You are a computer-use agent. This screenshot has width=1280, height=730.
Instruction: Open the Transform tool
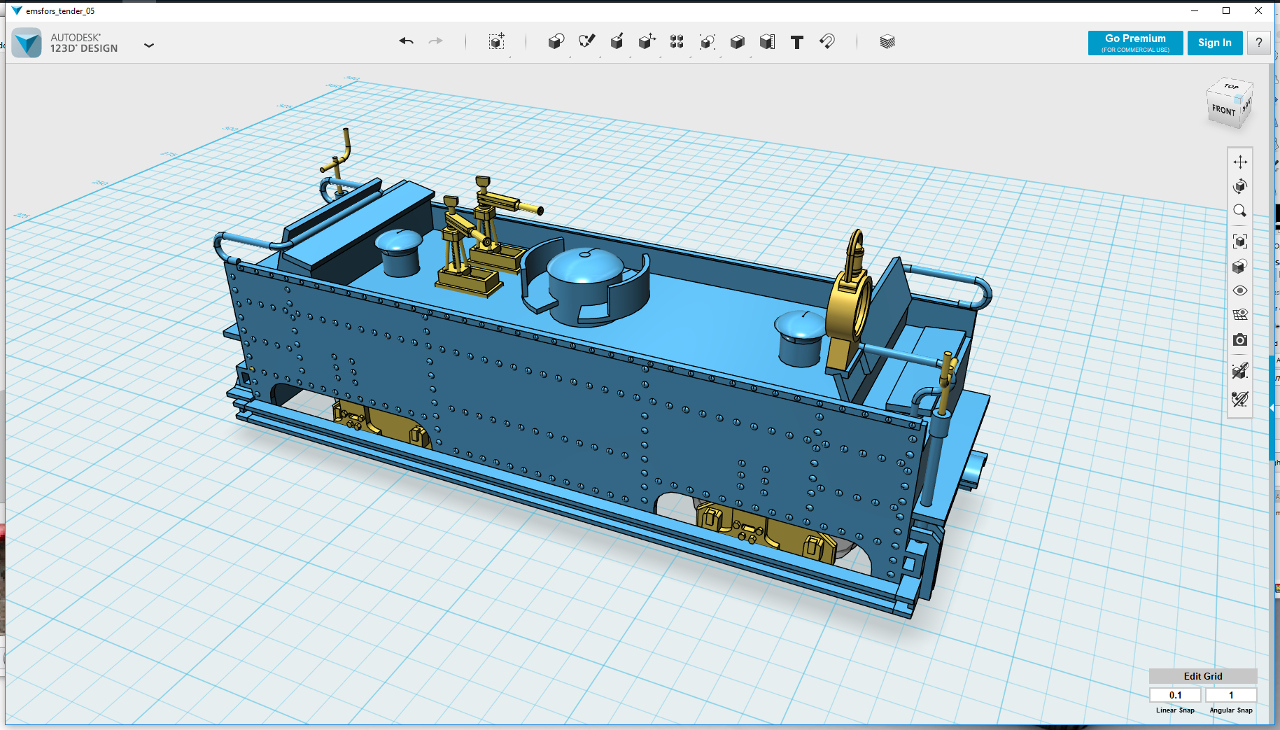point(496,42)
